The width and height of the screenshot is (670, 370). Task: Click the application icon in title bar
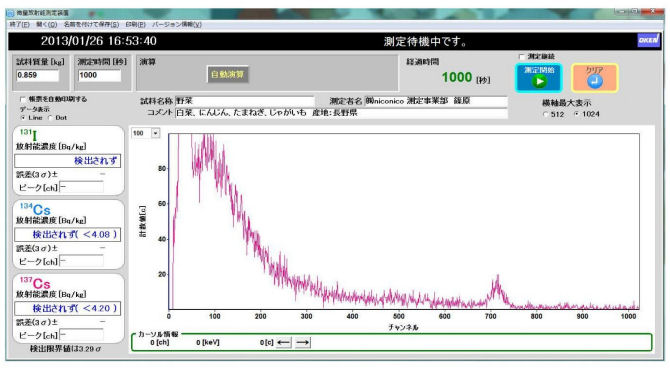(x=10, y=13)
